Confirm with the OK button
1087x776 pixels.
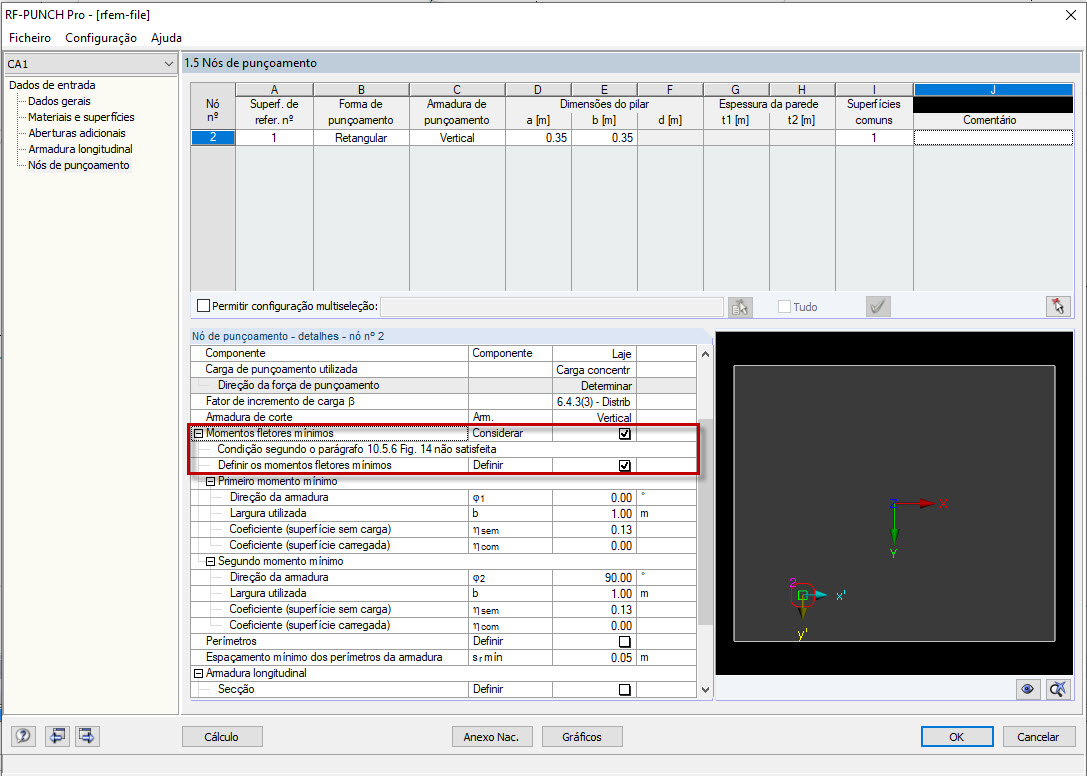pyautogui.click(x=957, y=736)
